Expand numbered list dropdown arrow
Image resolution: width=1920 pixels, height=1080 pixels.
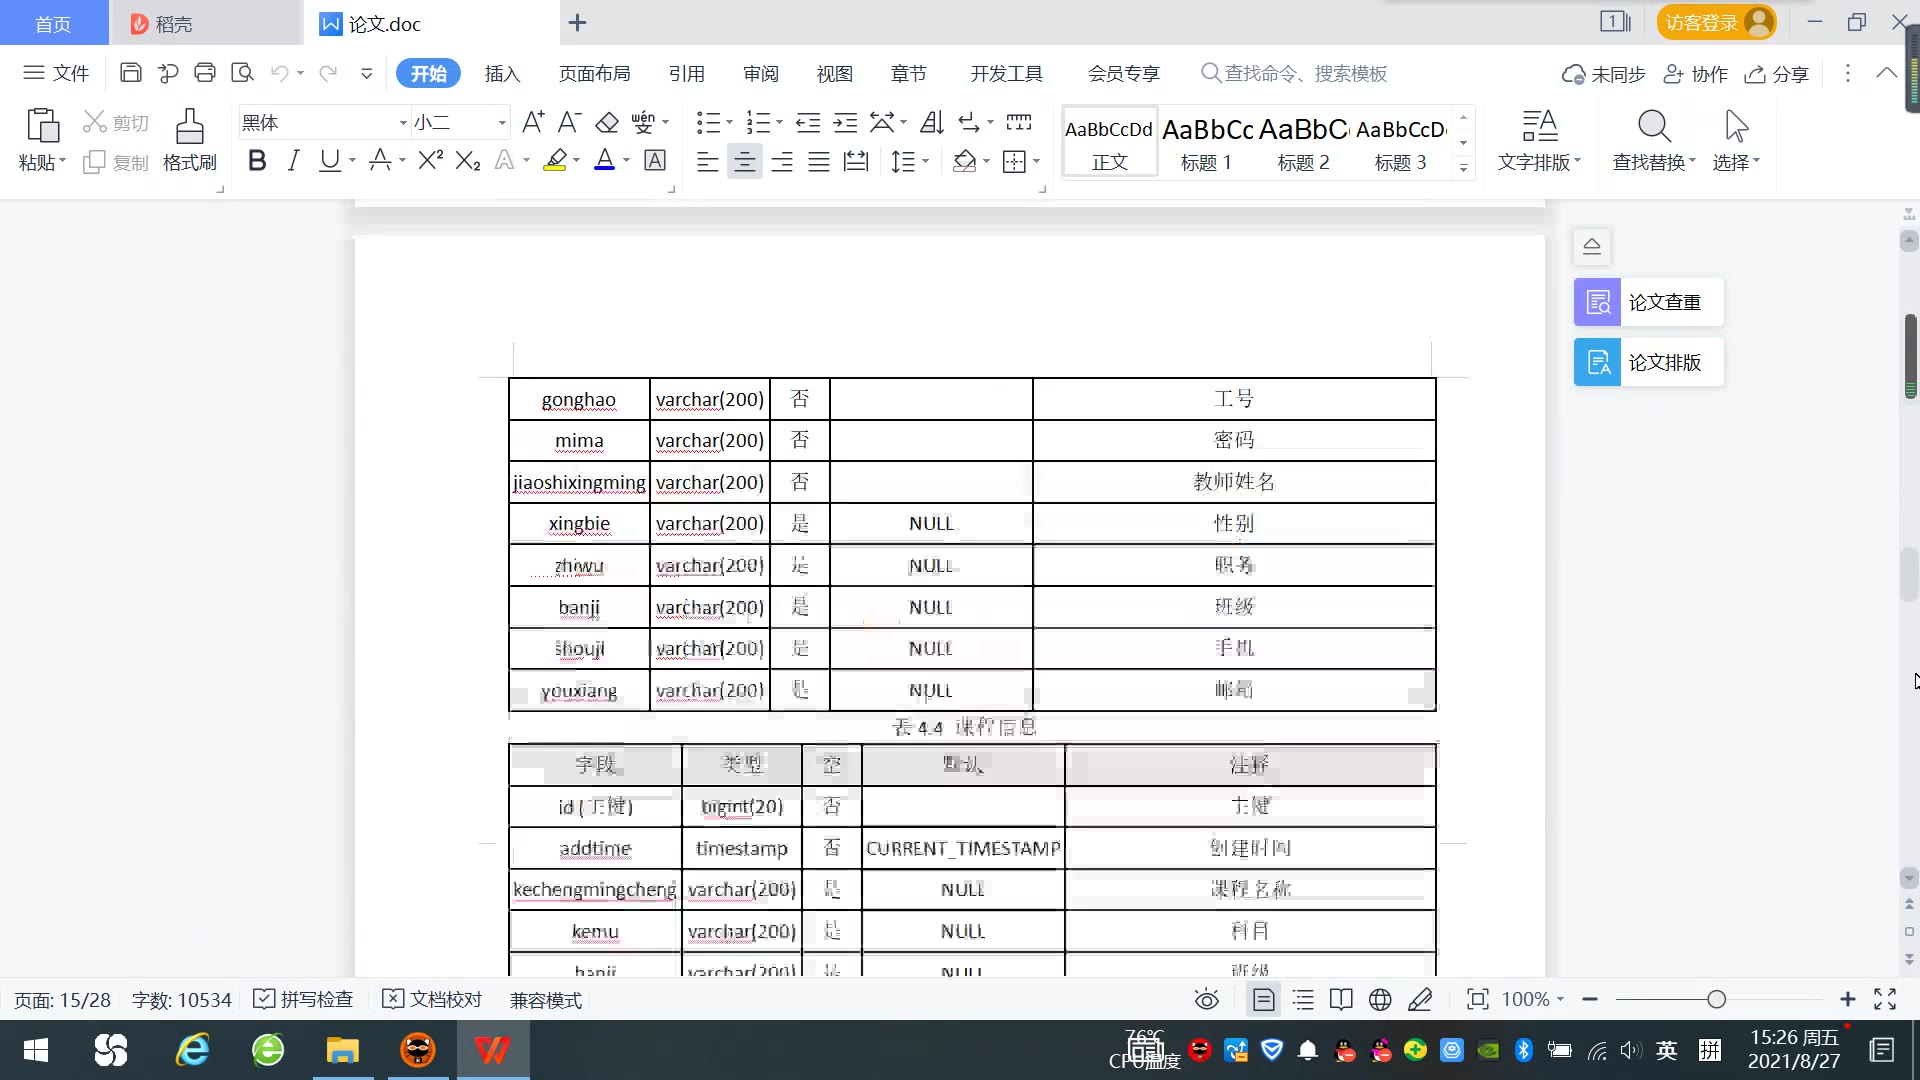point(779,122)
